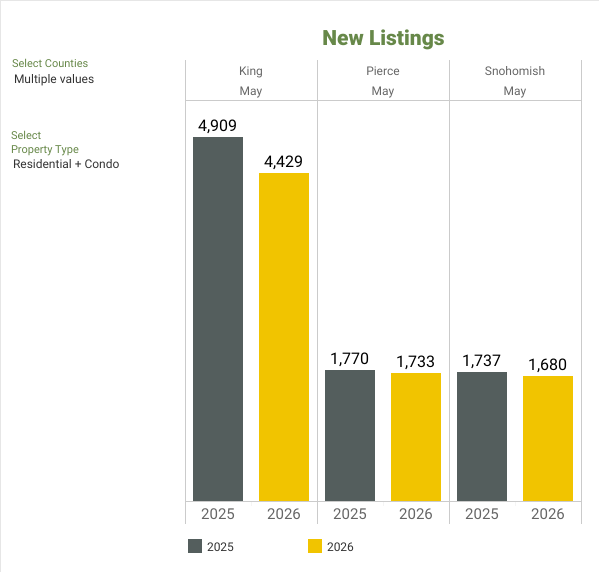The width and height of the screenshot is (599, 572).
Task: Click the 2025 axis label under King
Action: pos(218,514)
